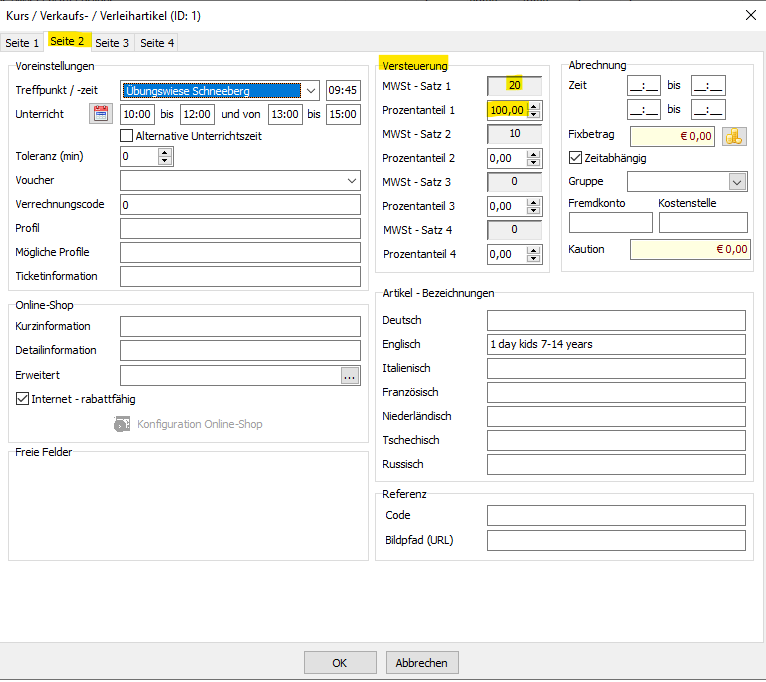
Task: Uncheck Internet - rabattfähig checkbox
Action: [x=22, y=399]
